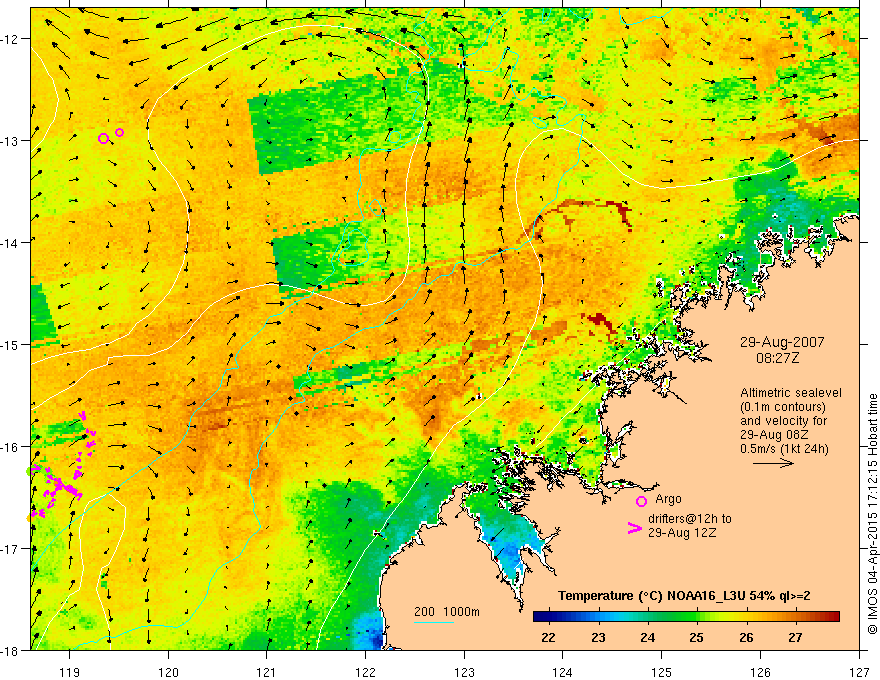Click the "Altimetric sealevel" text
The width and height of the screenshot is (880, 680).
click(791, 393)
